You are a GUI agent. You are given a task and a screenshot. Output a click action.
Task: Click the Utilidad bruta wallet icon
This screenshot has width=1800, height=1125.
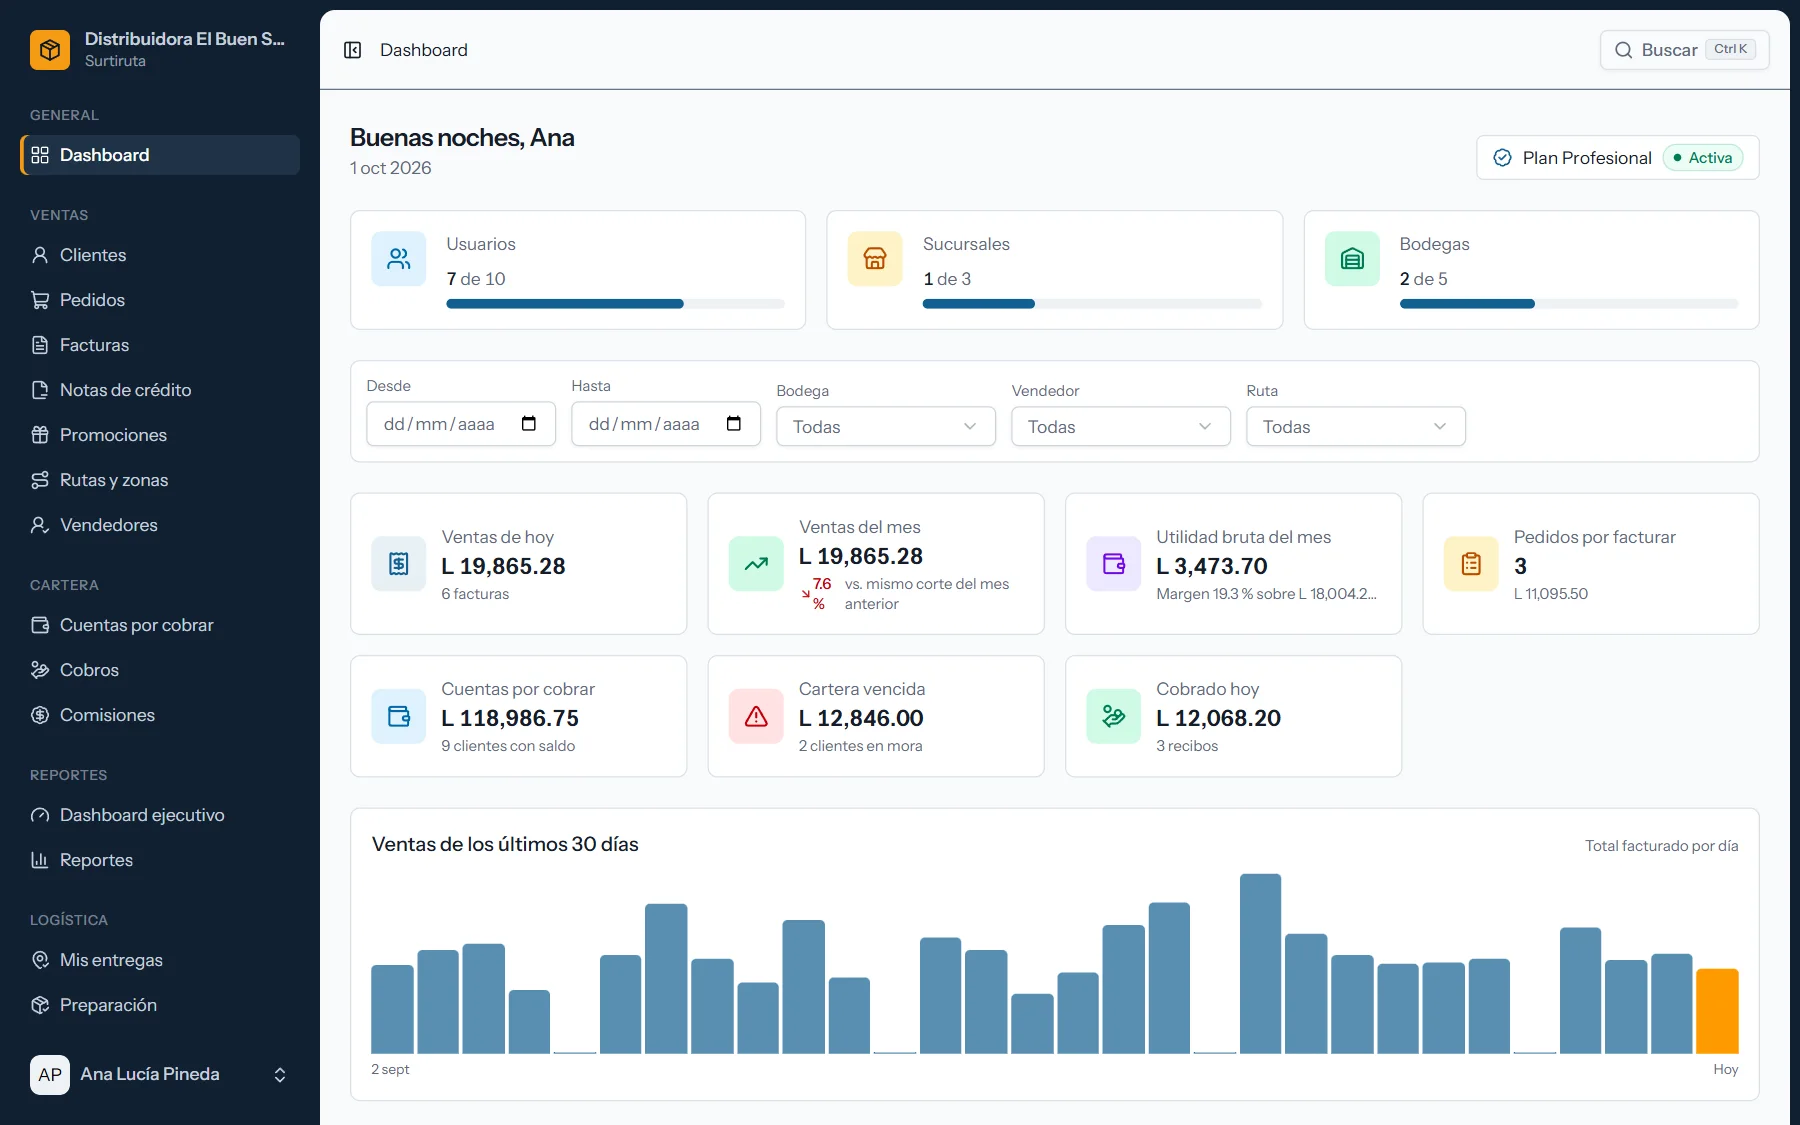(1114, 564)
